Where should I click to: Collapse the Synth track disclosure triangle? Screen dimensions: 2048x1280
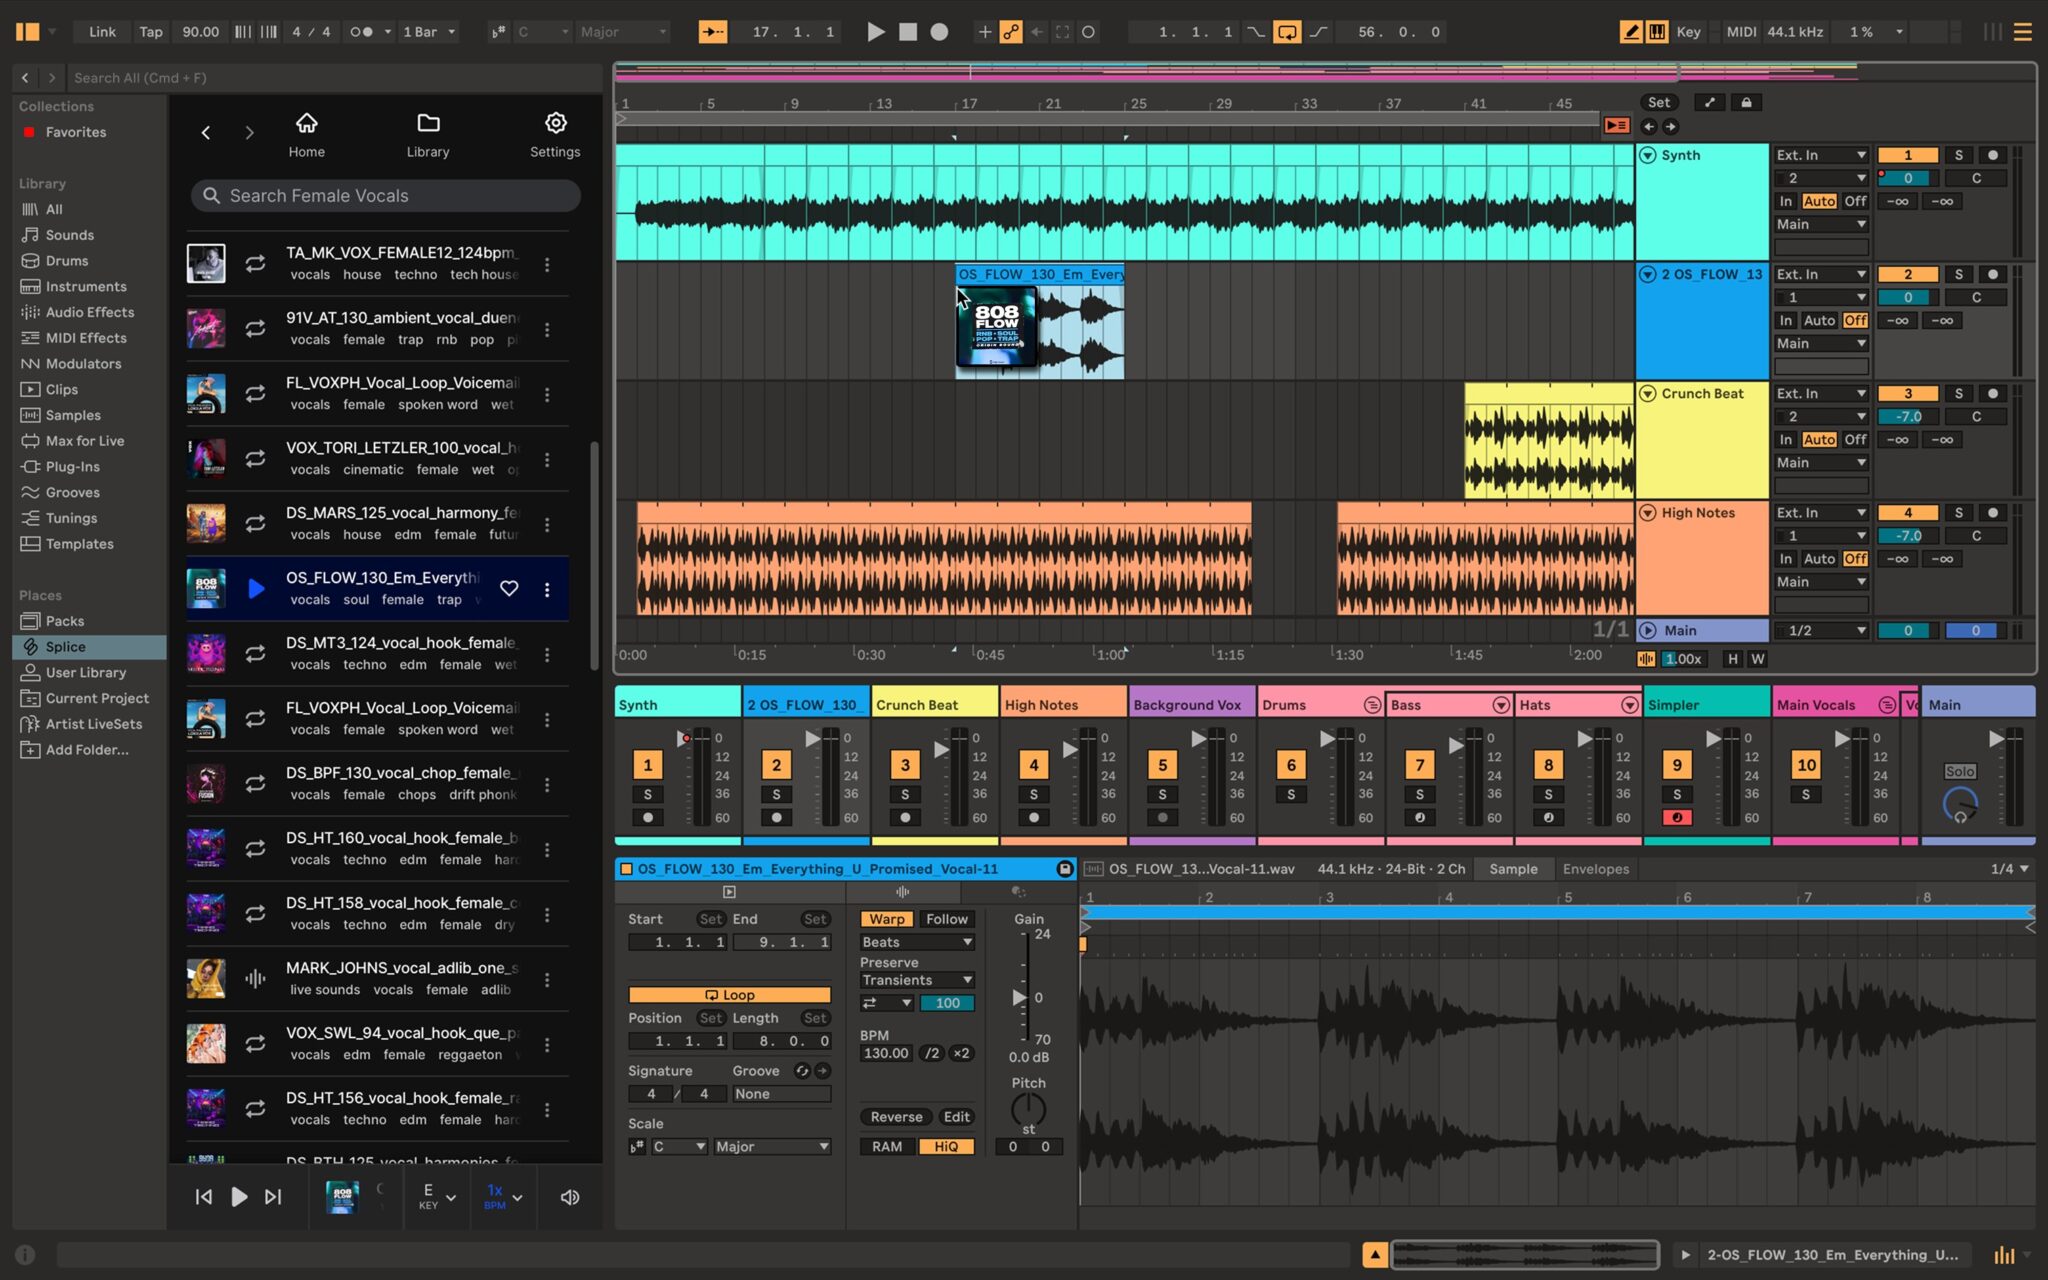[x=1648, y=154]
